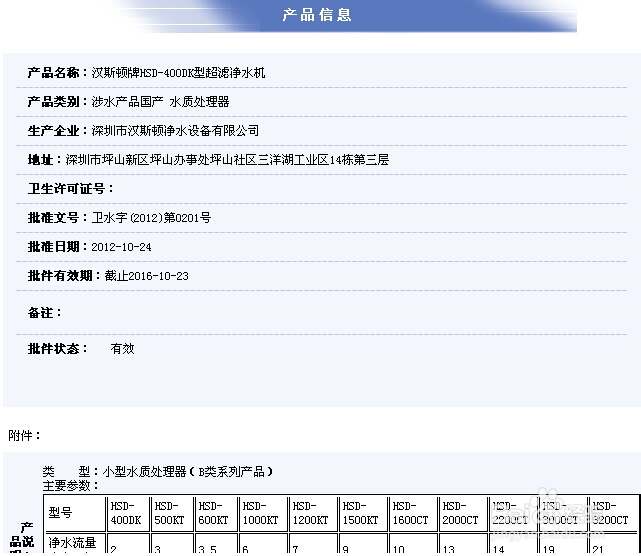Click the 批准文号 label
This screenshot has height=556, width=641.
[x=54, y=218]
